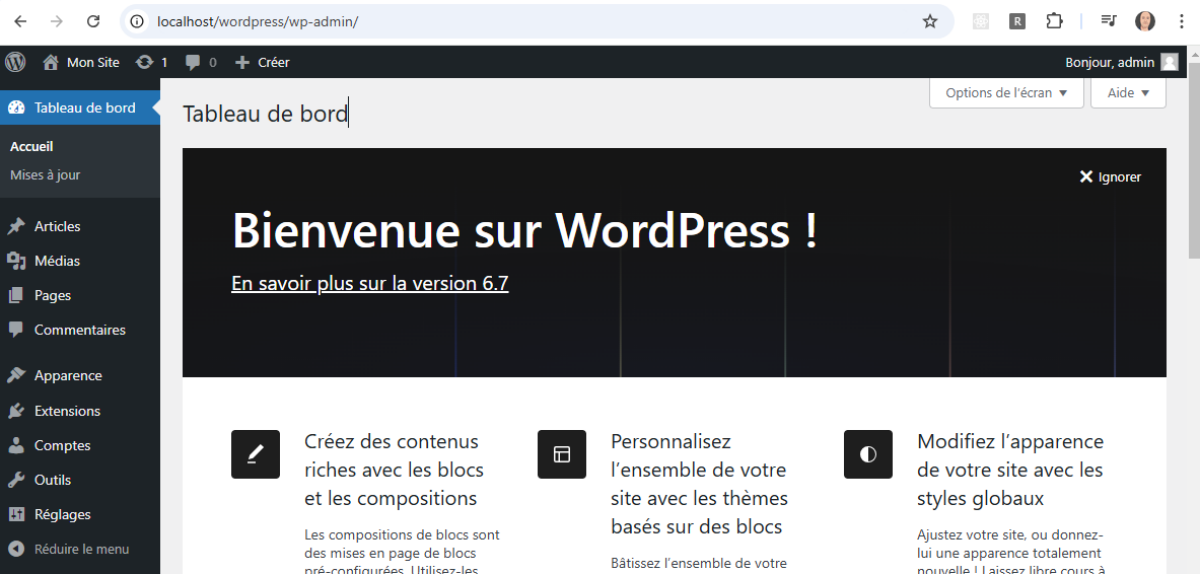Click the Réglages sliders icon
The height and width of the screenshot is (574, 1200).
(16, 515)
